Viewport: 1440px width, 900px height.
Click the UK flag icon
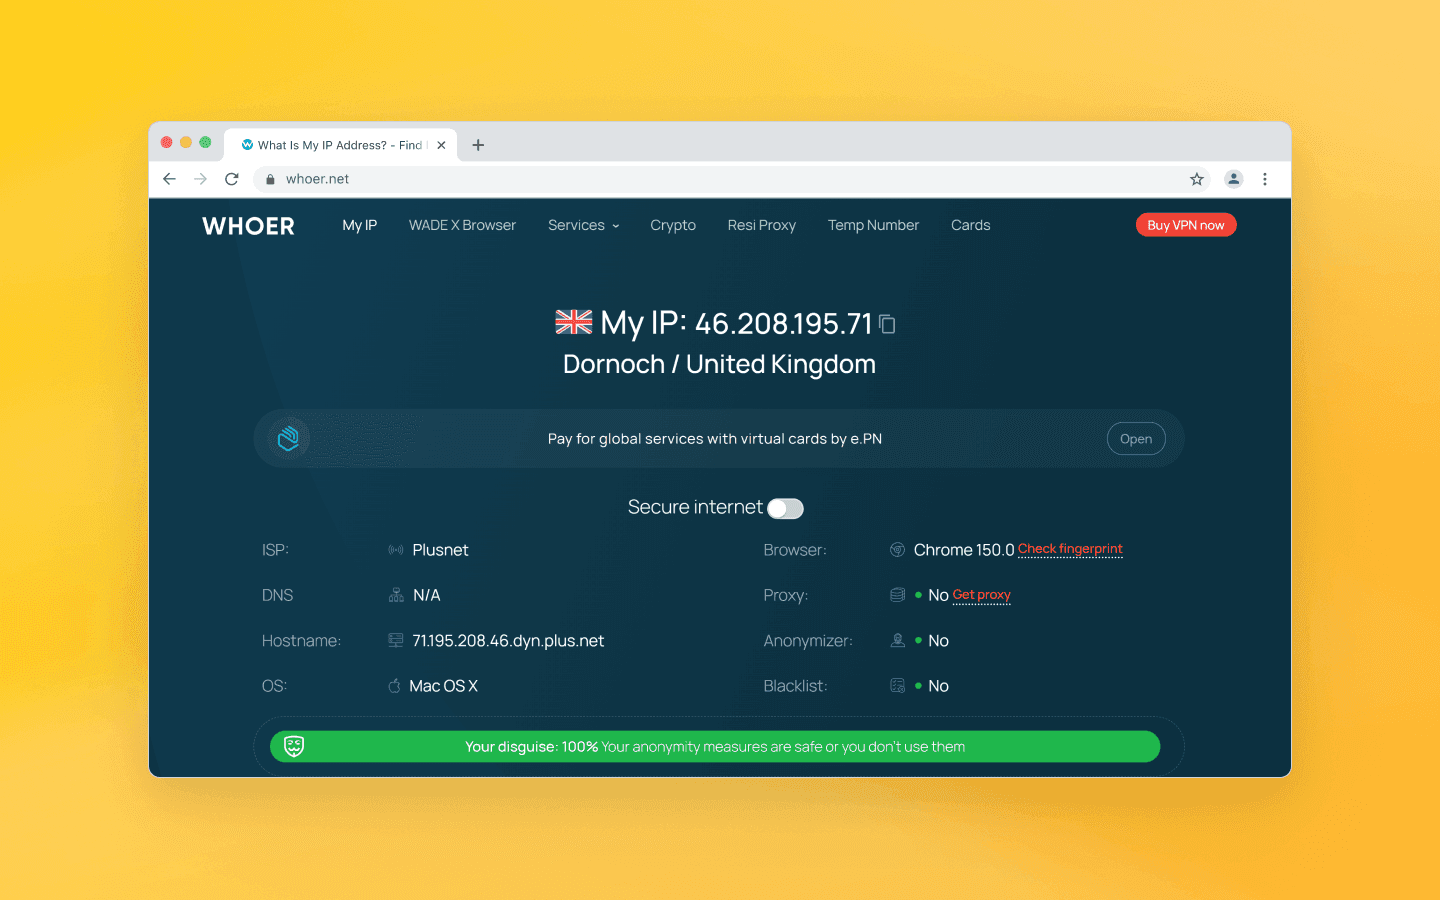point(574,322)
